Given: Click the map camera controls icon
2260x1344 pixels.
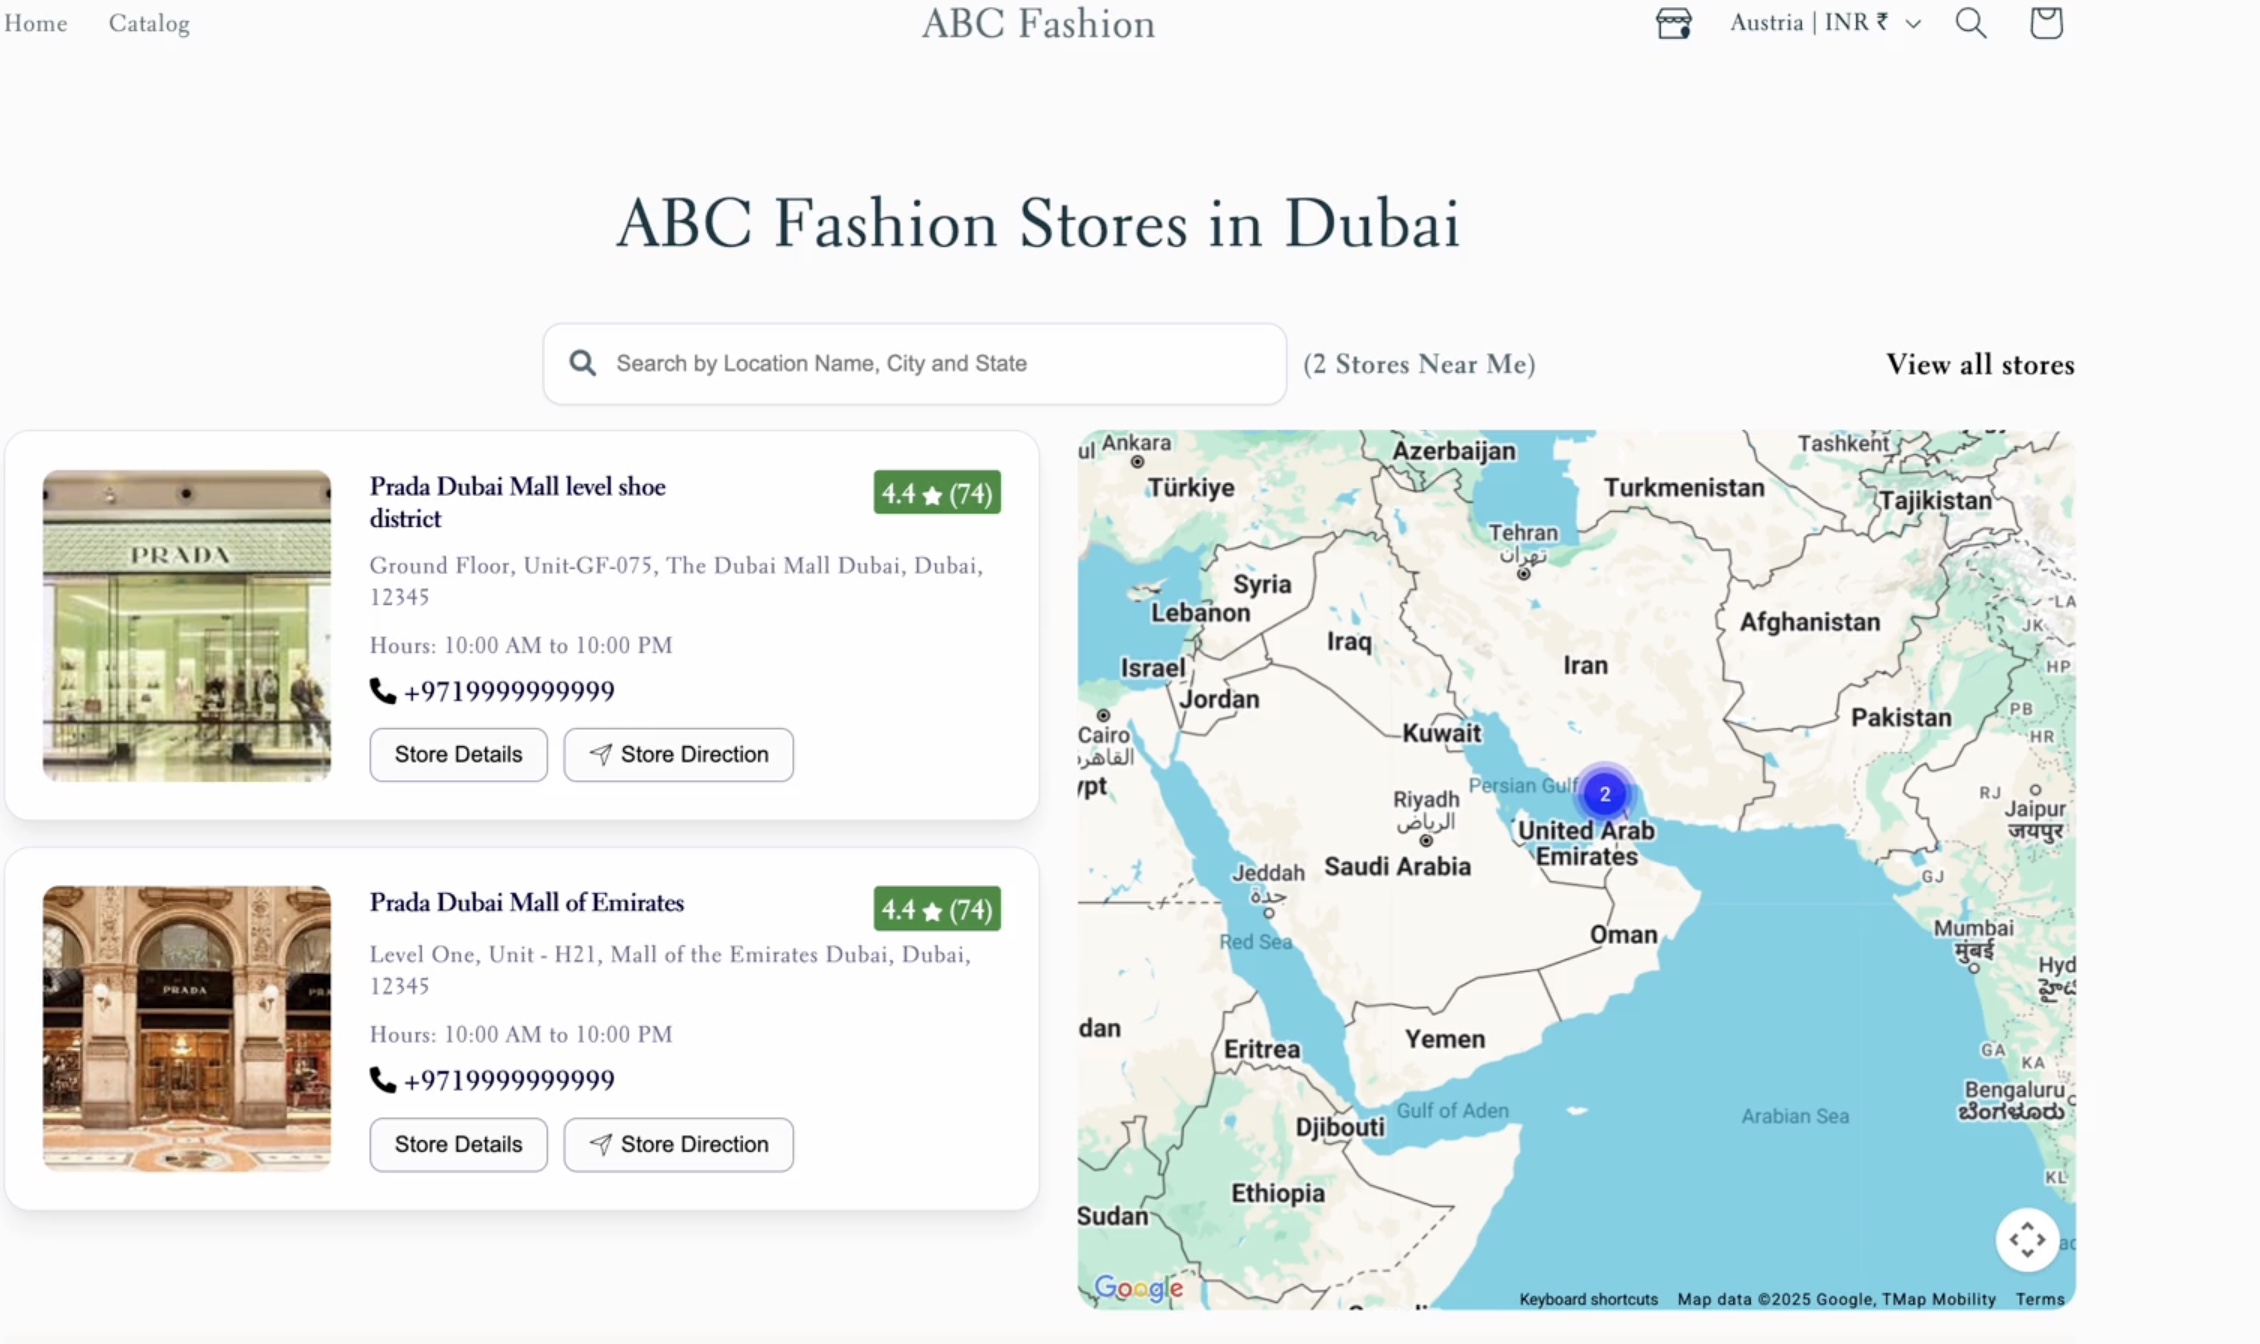Looking at the screenshot, I should [x=2026, y=1239].
